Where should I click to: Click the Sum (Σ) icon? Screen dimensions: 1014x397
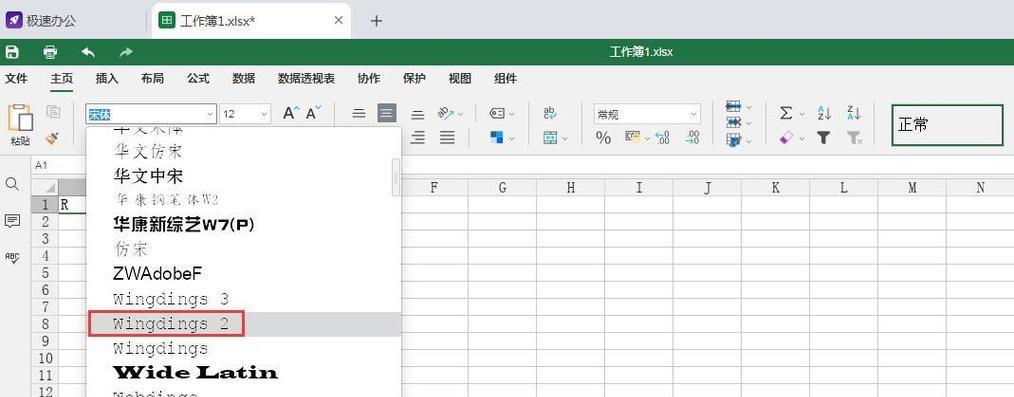click(x=786, y=113)
